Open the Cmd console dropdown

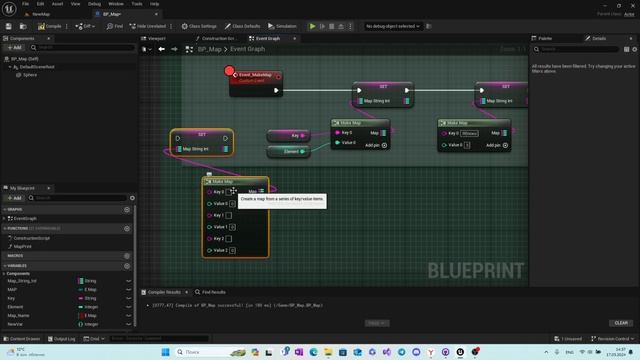tap(94, 339)
